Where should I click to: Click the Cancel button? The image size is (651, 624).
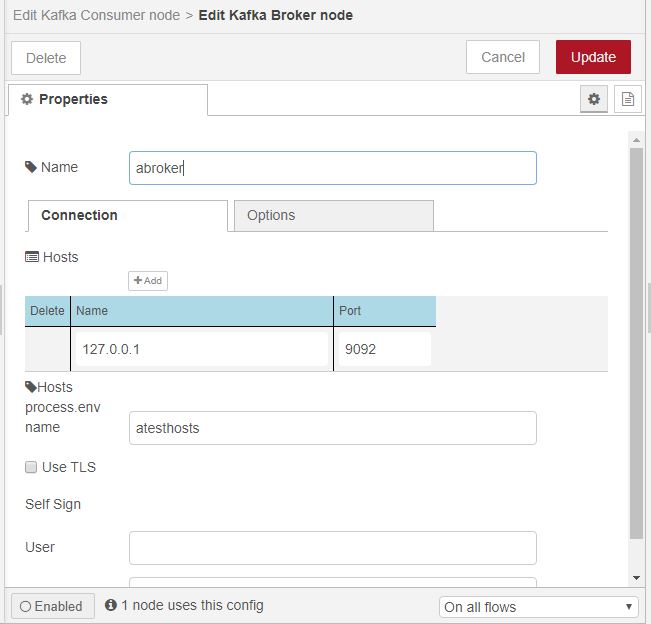click(503, 57)
